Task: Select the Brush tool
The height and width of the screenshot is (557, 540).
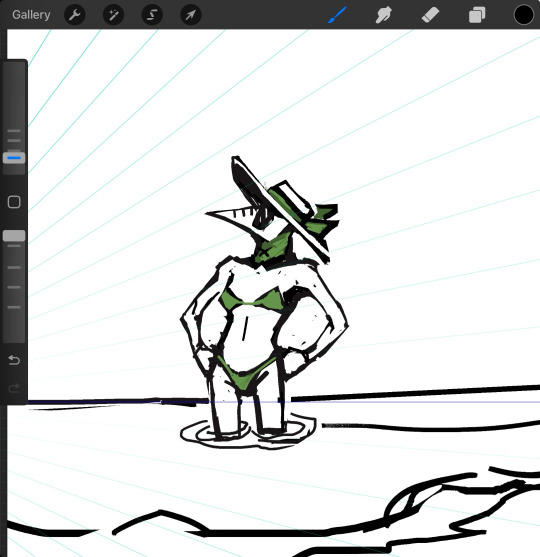Action: pyautogui.click(x=337, y=15)
